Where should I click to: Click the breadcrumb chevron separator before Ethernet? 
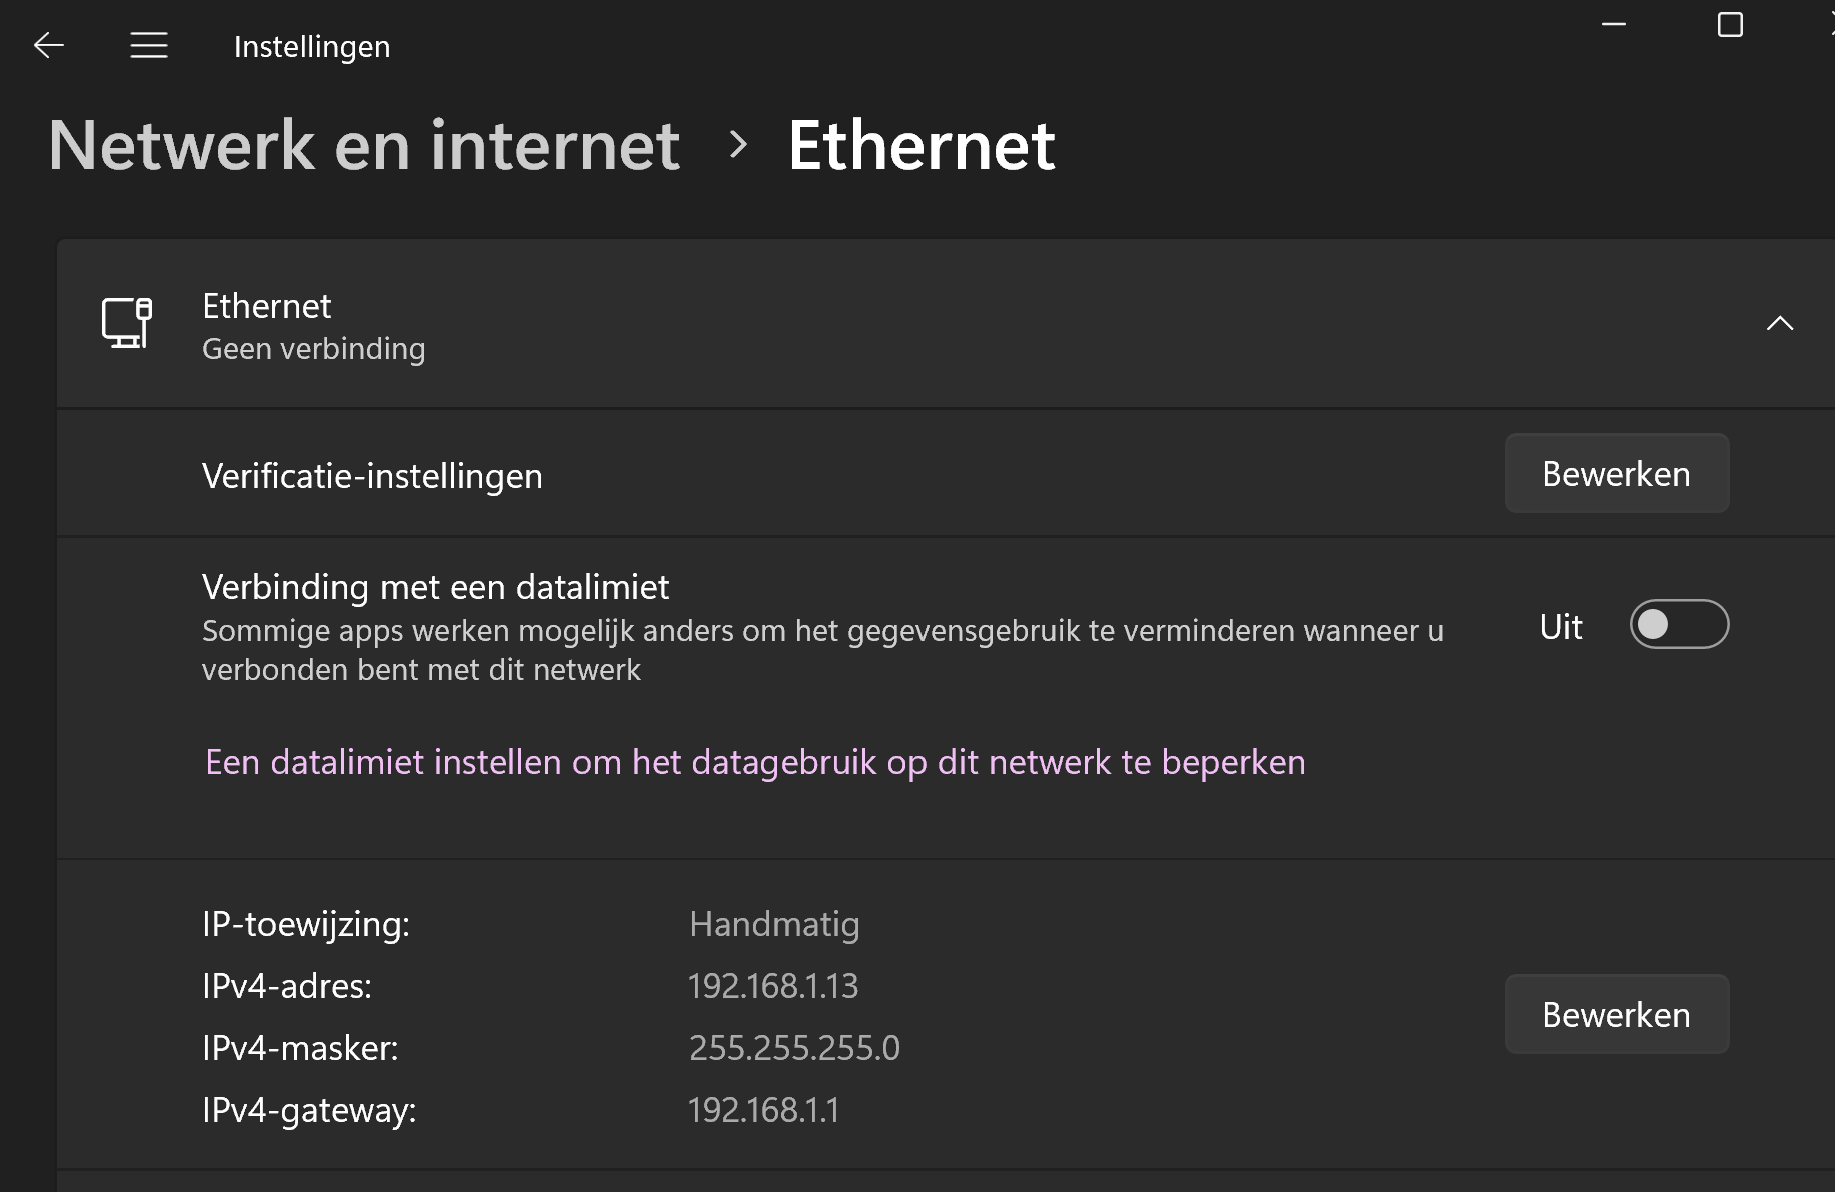[x=738, y=145]
